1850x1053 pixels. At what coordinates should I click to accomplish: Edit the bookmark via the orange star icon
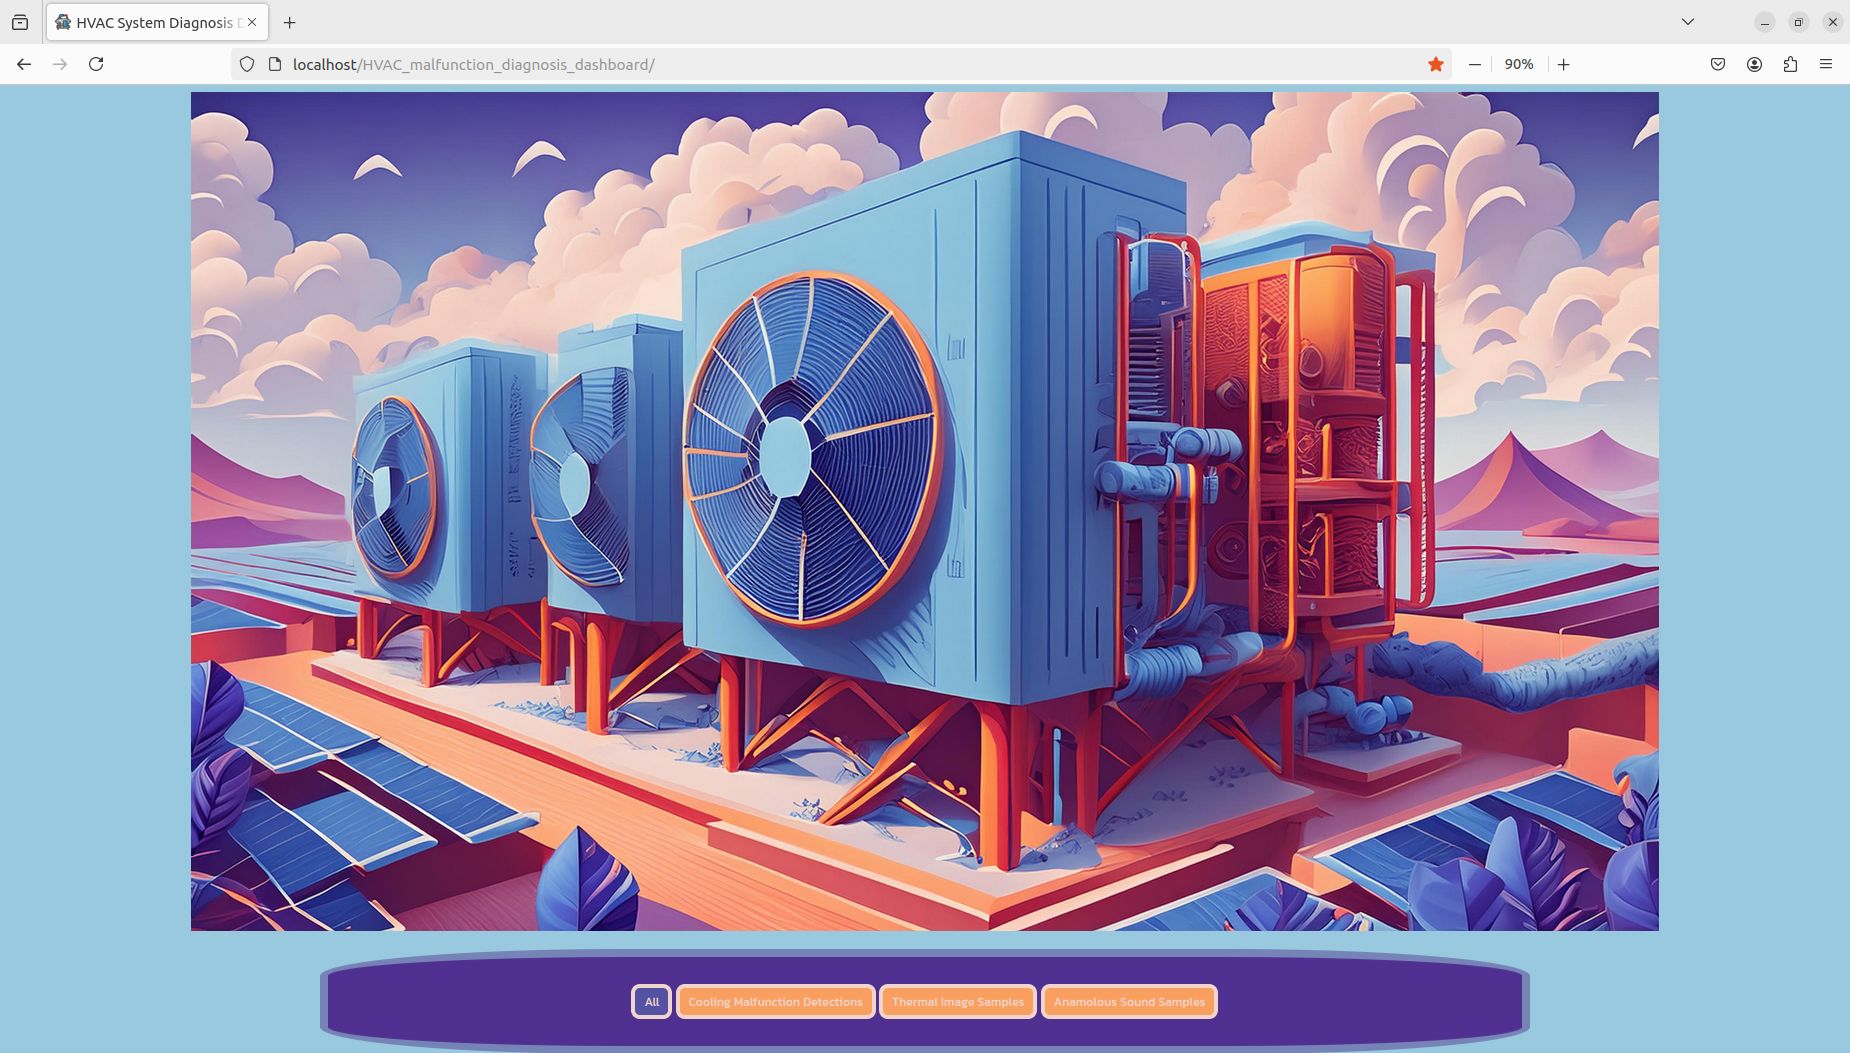pyautogui.click(x=1436, y=63)
